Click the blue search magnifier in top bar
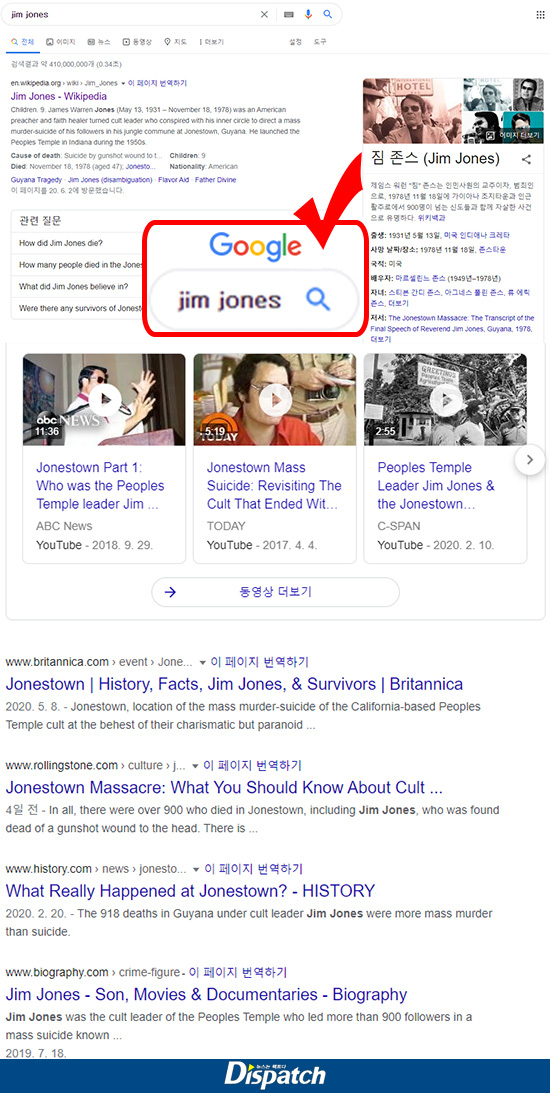550x1093 pixels. pyautogui.click(x=328, y=15)
